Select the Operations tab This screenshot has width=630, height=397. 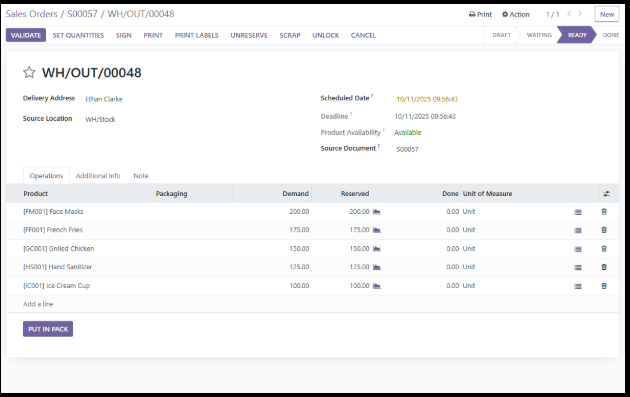point(46,176)
